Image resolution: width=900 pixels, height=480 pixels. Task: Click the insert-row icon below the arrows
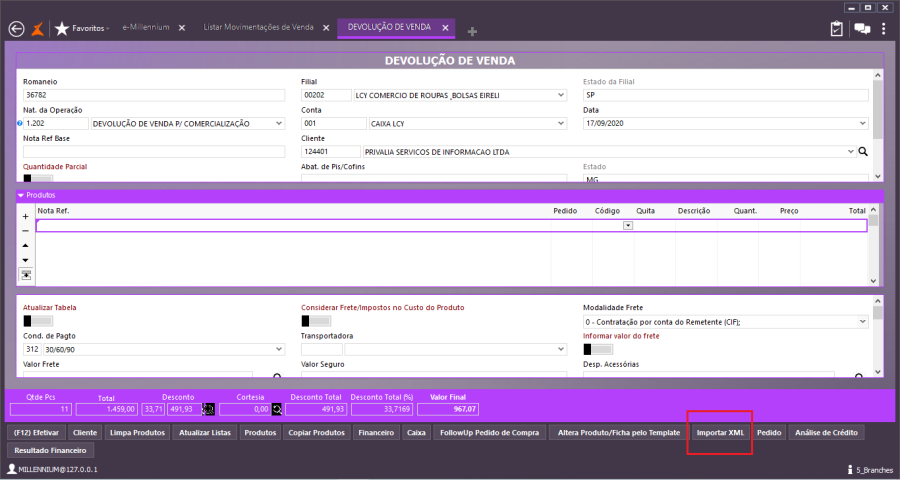pyautogui.click(x=26, y=275)
